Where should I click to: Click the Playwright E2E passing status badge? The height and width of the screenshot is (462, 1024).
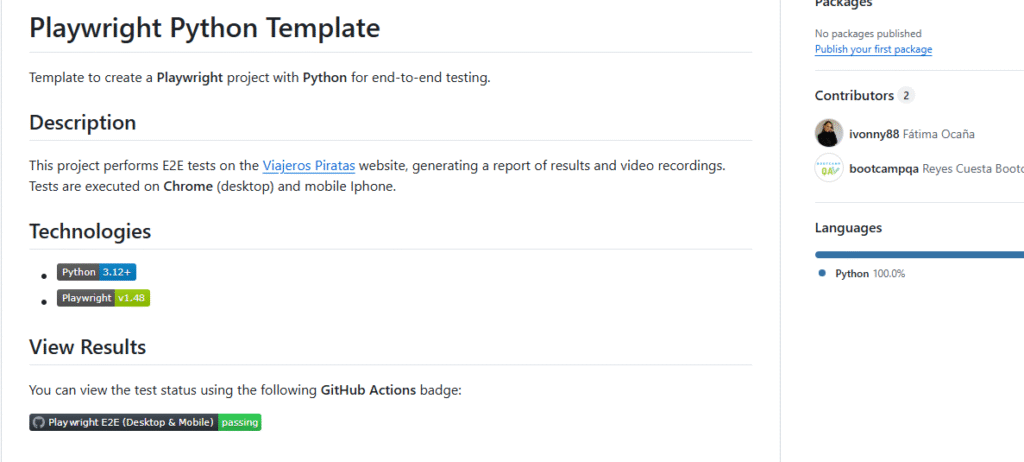point(145,422)
